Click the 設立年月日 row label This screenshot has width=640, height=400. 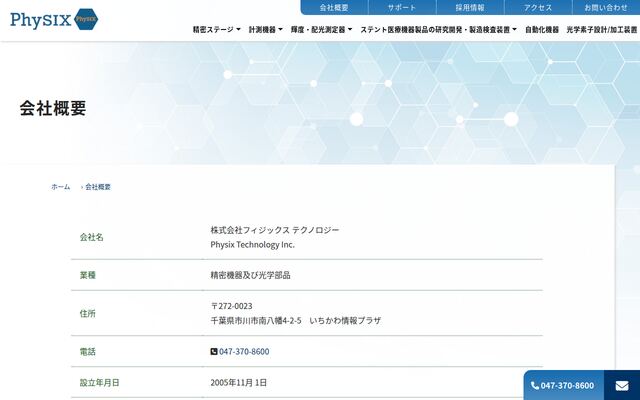pos(100,382)
